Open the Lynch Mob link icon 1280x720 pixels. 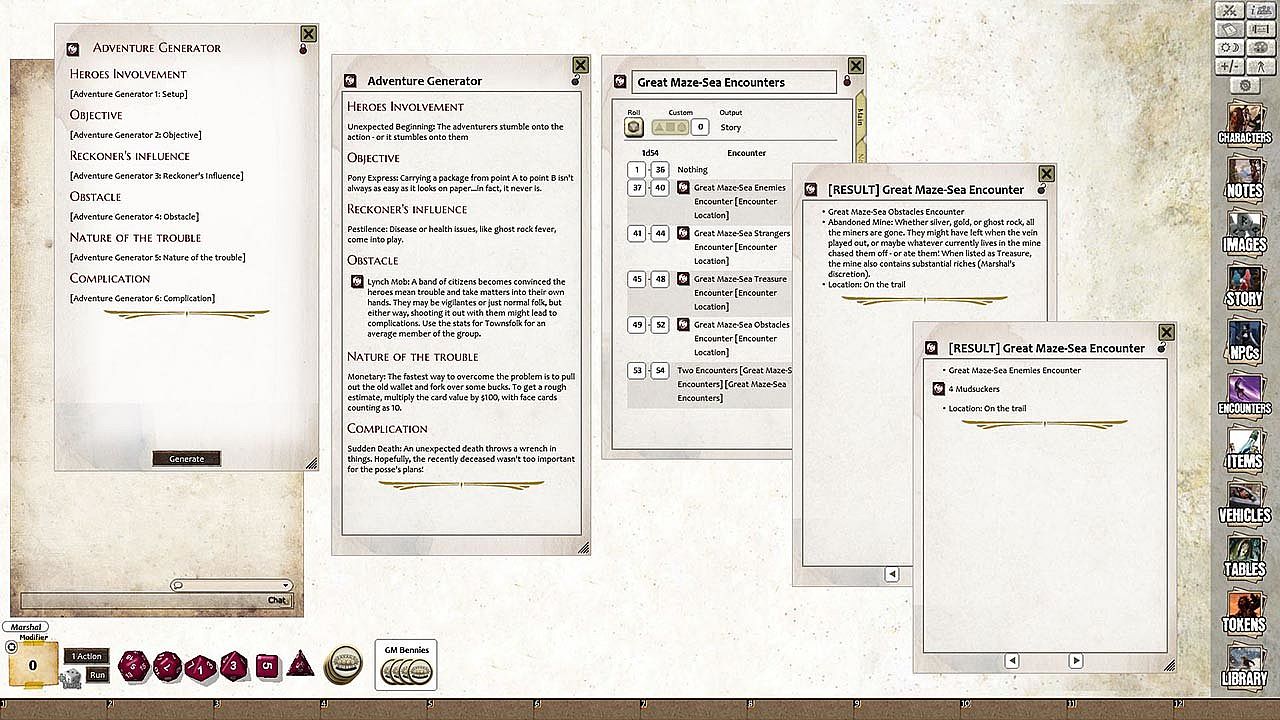coord(357,282)
